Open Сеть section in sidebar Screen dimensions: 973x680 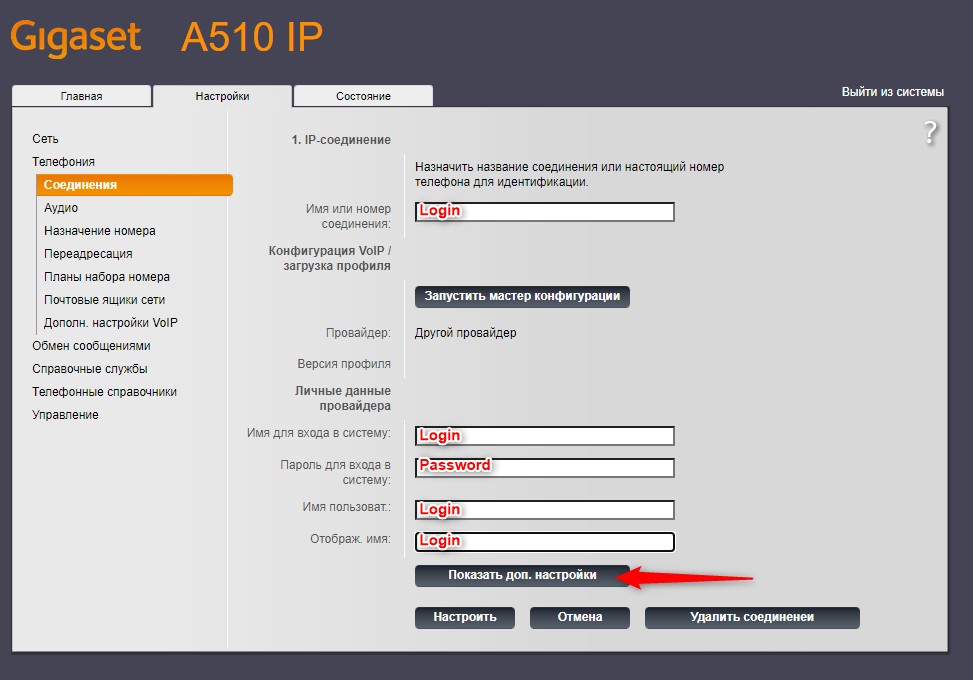coord(45,139)
